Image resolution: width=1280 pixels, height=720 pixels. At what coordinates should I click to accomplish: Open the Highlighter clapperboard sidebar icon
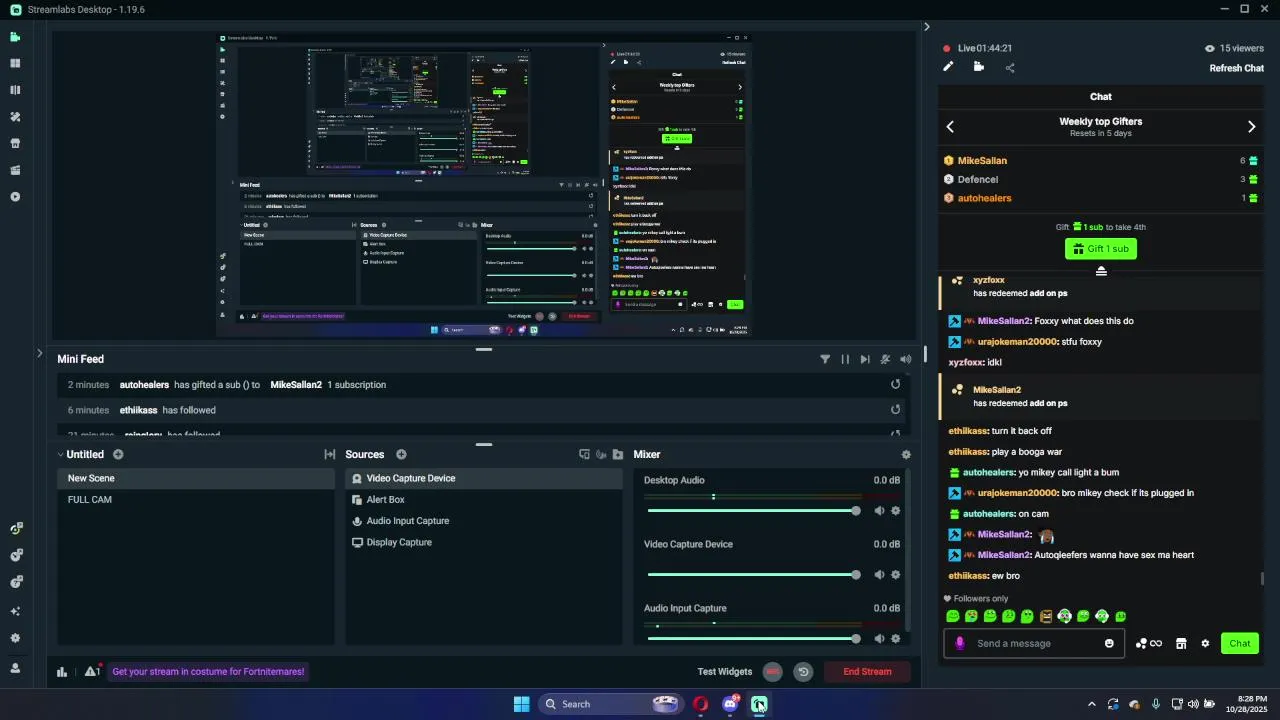click(x=15, y=170)
